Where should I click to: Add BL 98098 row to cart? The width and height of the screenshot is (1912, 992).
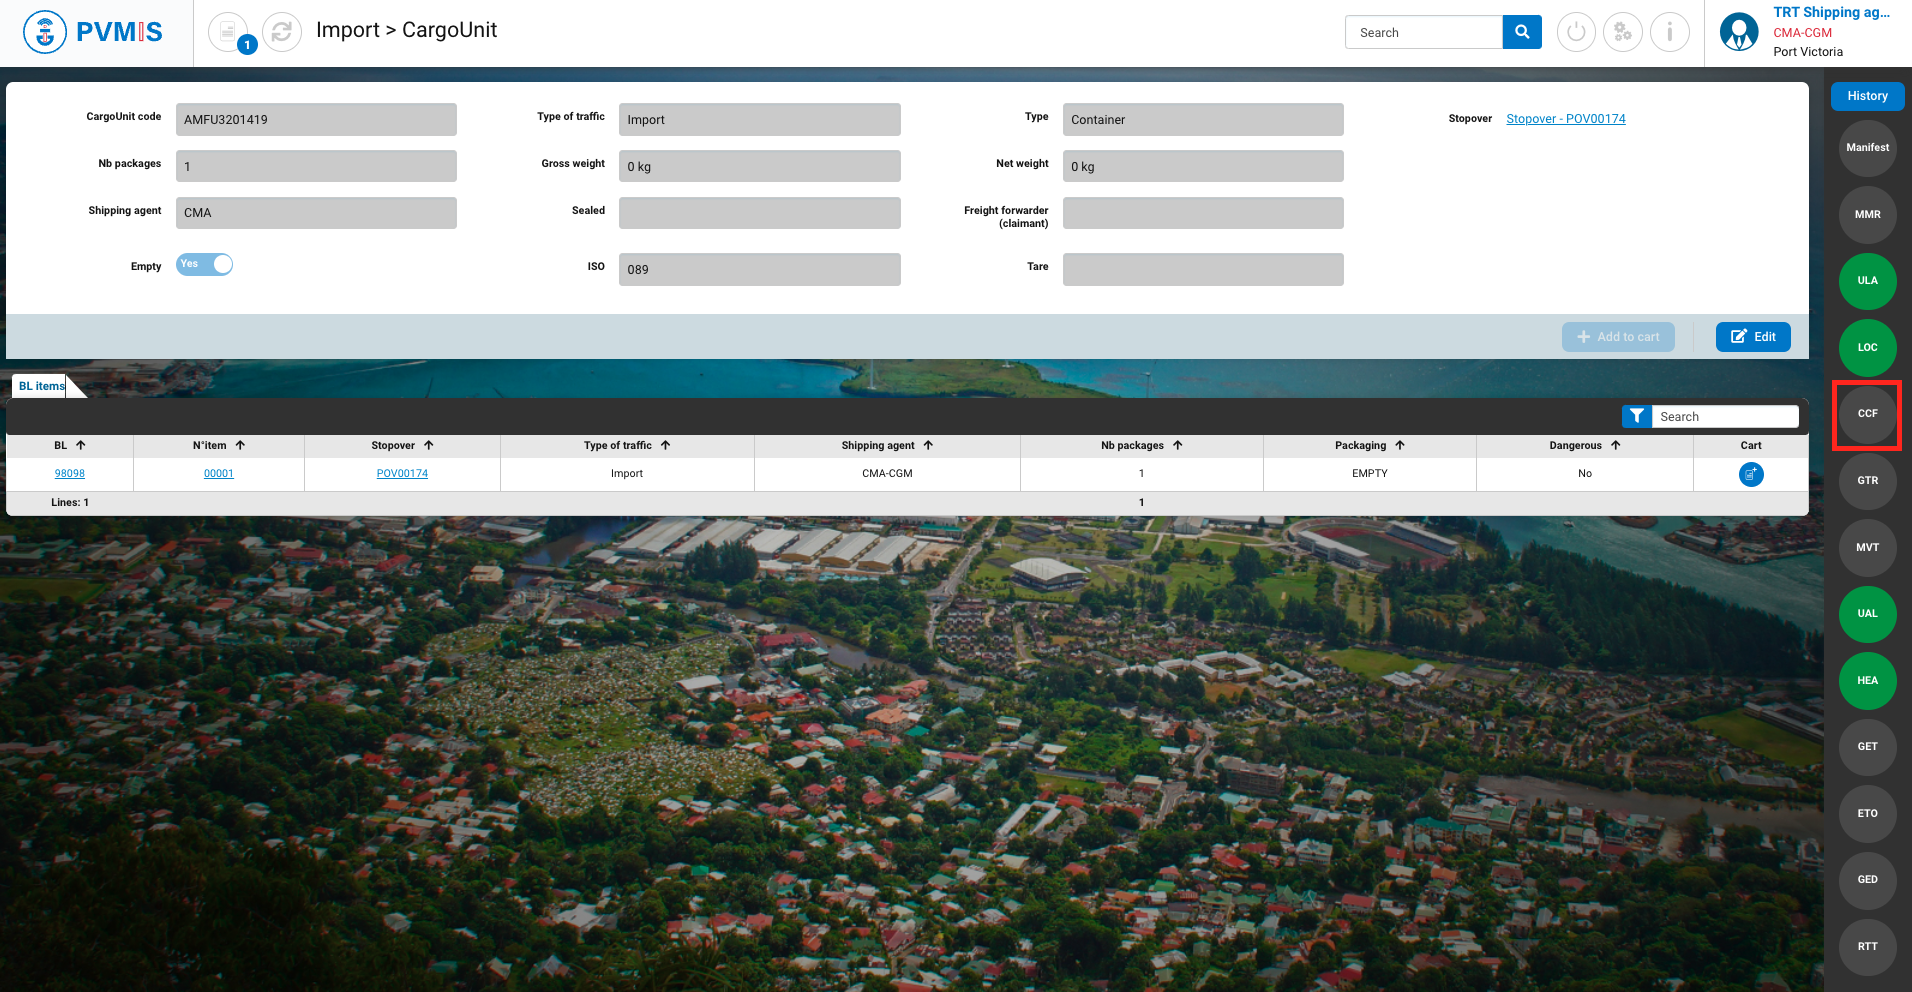point(1750,474)
